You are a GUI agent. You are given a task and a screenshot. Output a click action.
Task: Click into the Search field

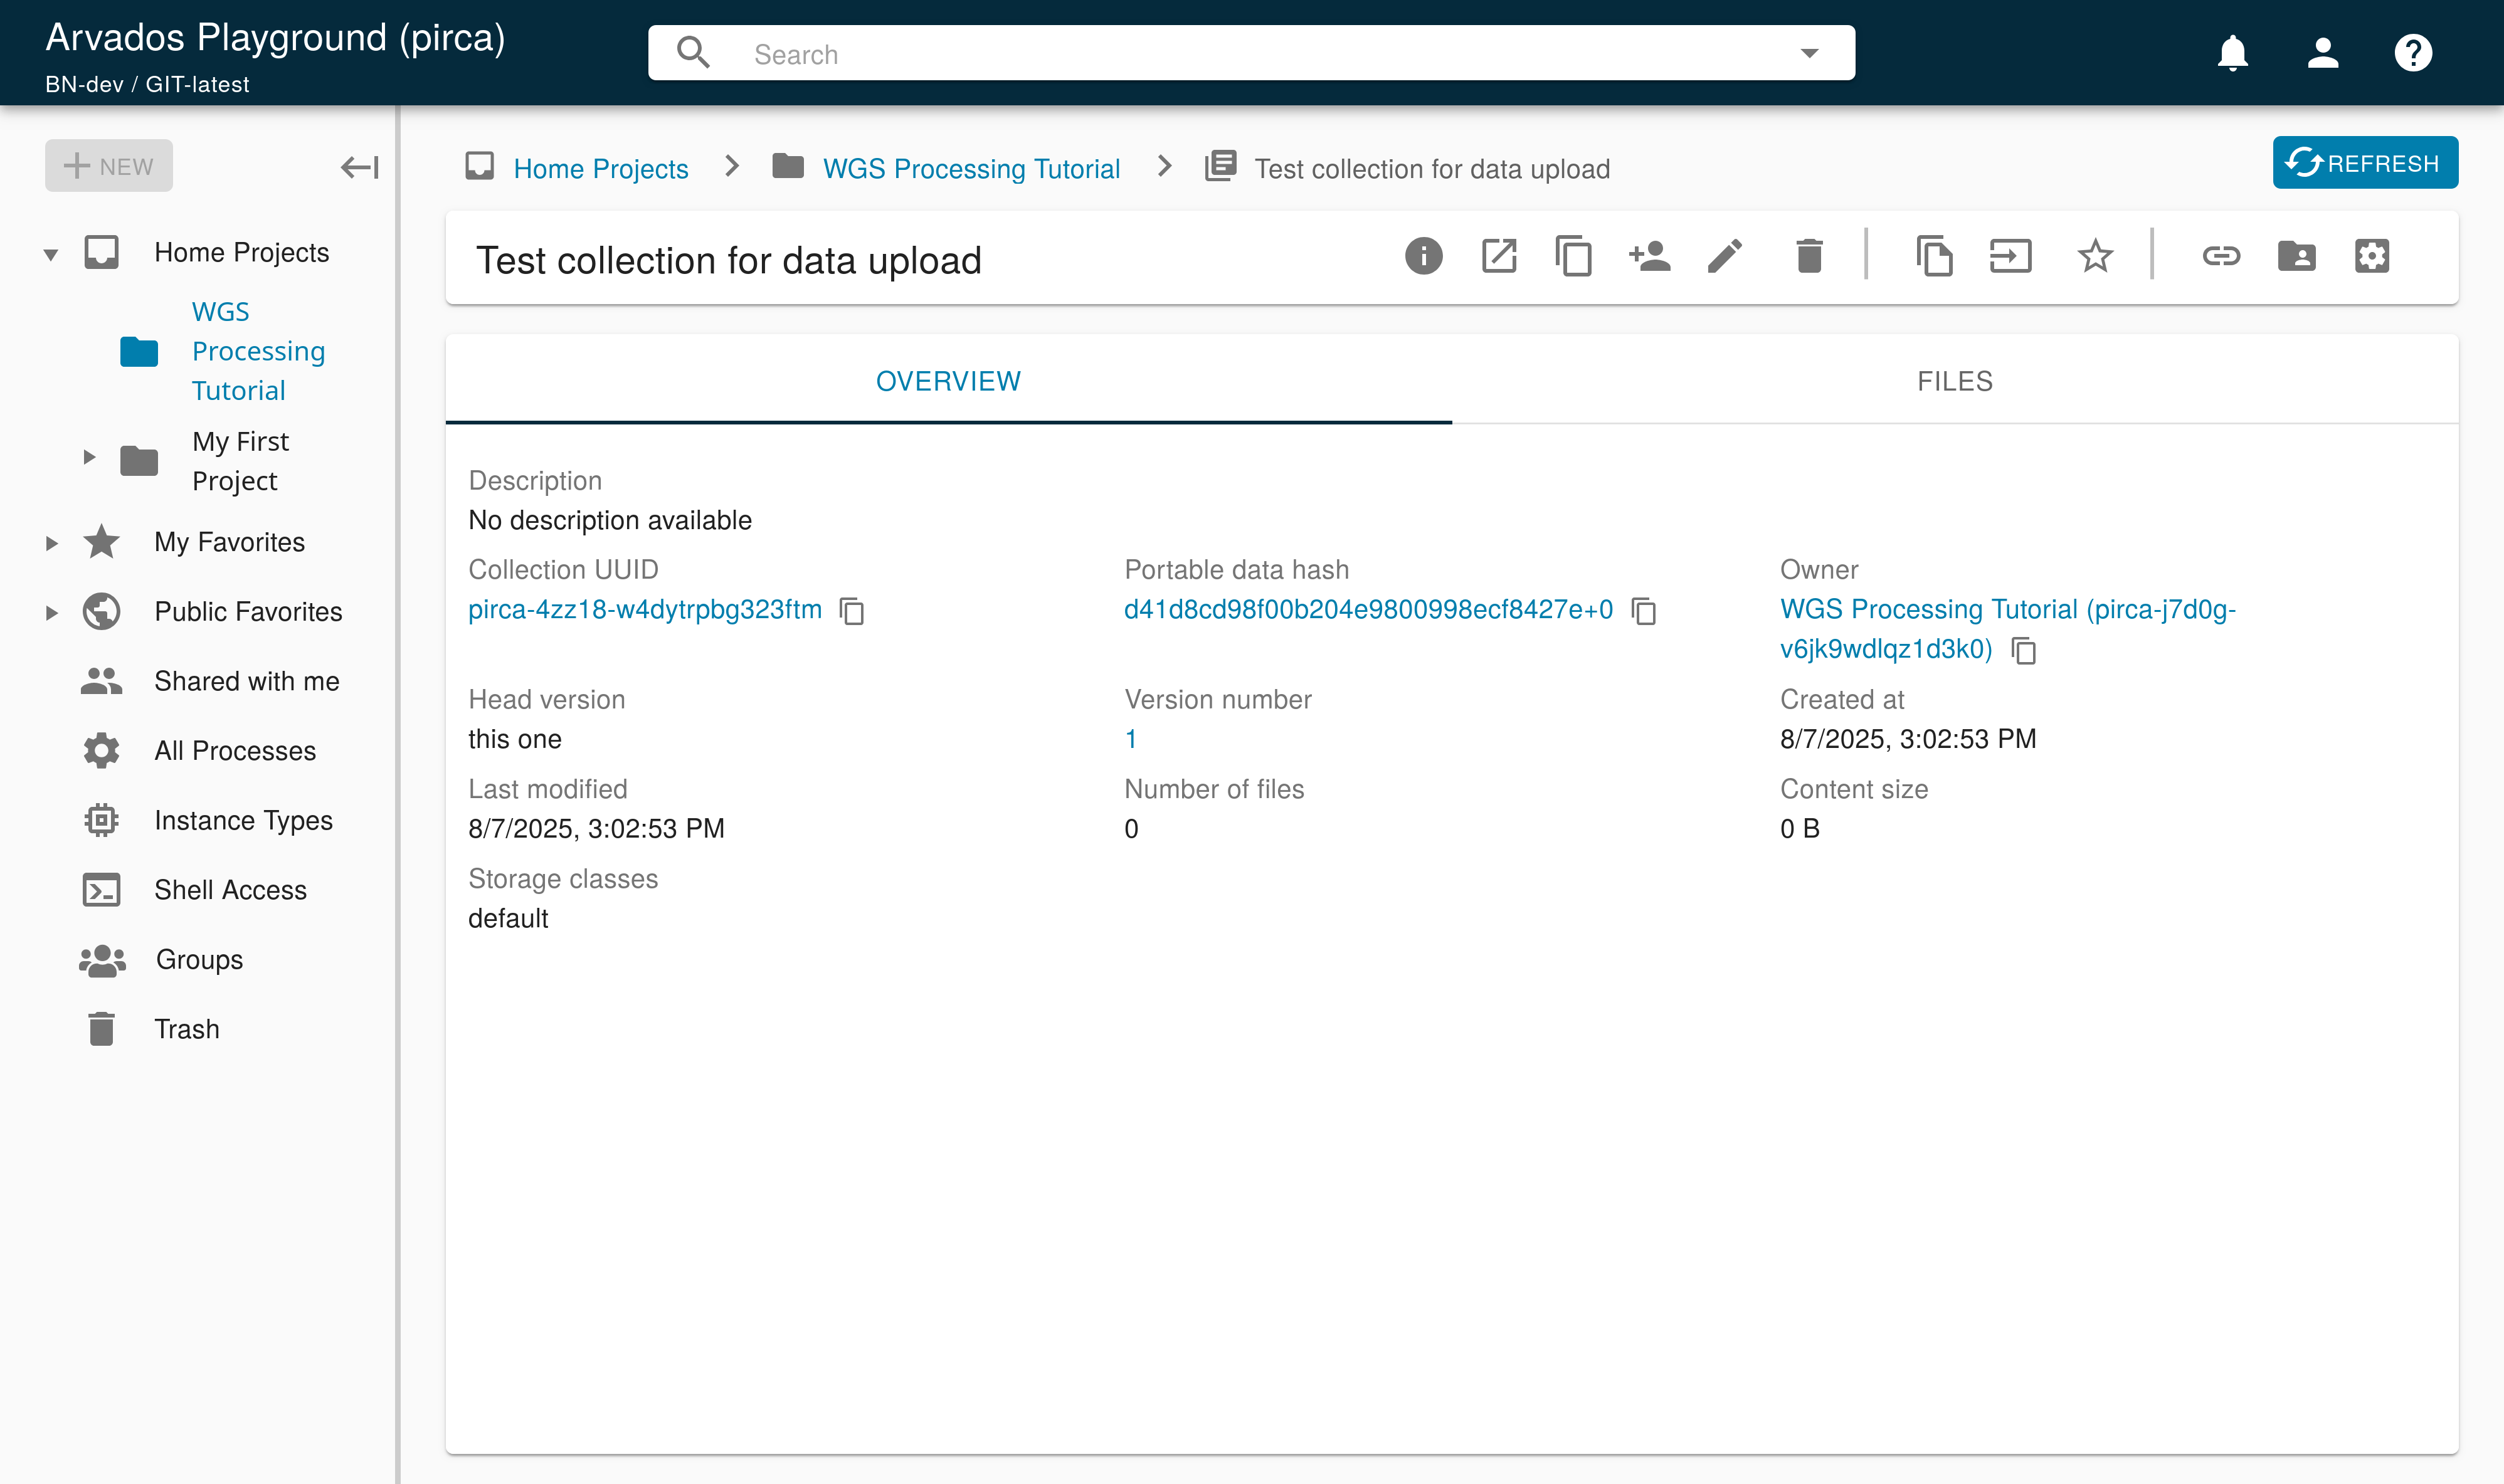pos(1250,54)
